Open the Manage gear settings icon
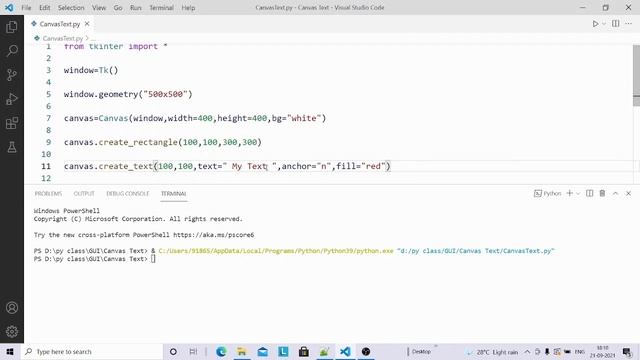 (x=12, y=331)
